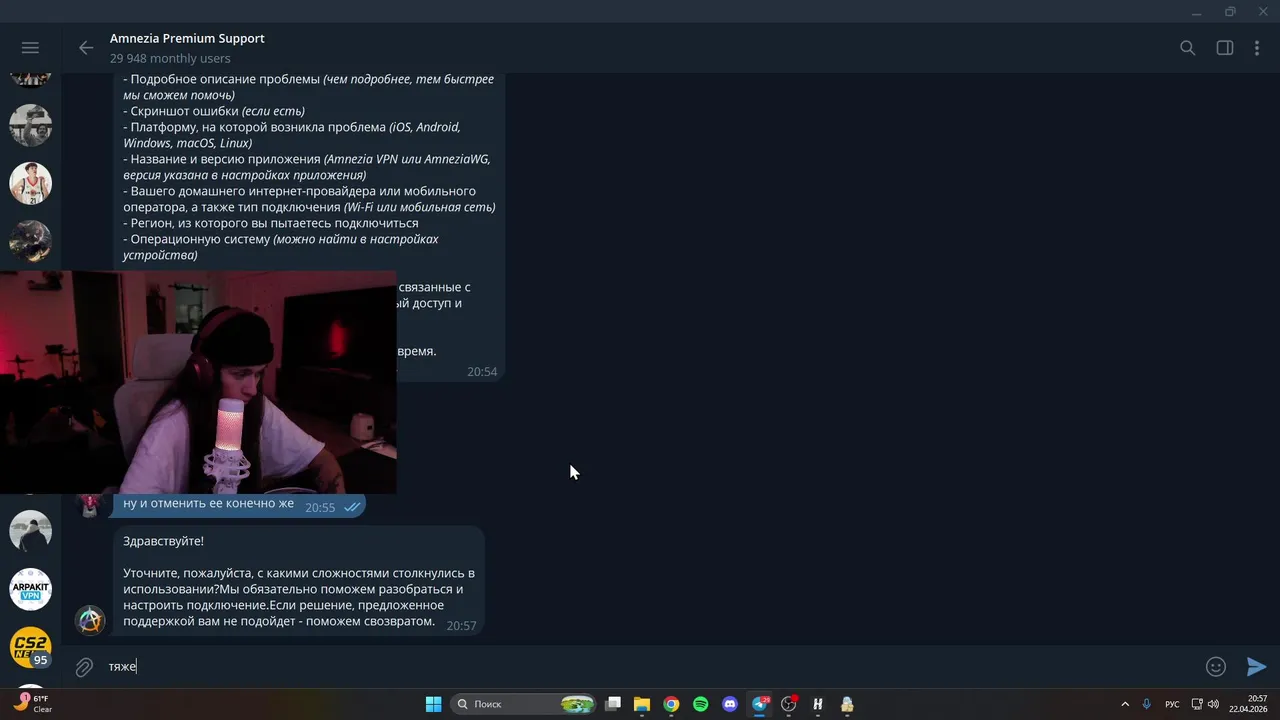Screen dimensions: 1280x720
Task: Open the three-dot chat options menu
Action: pyautogui.click(x=1257, y=48)
